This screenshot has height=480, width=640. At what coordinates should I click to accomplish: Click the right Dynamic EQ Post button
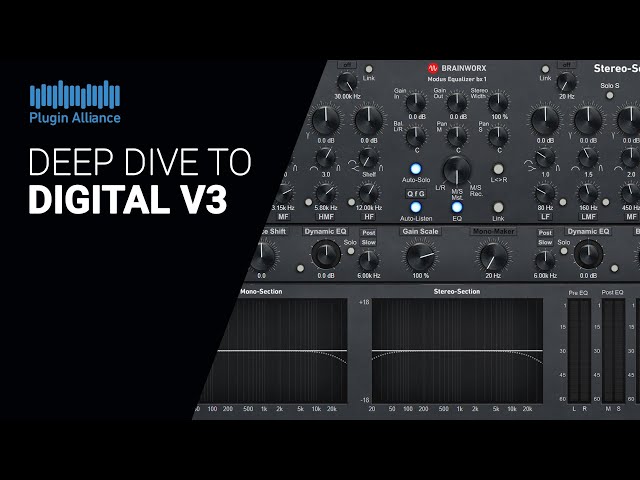coord(545,233)
